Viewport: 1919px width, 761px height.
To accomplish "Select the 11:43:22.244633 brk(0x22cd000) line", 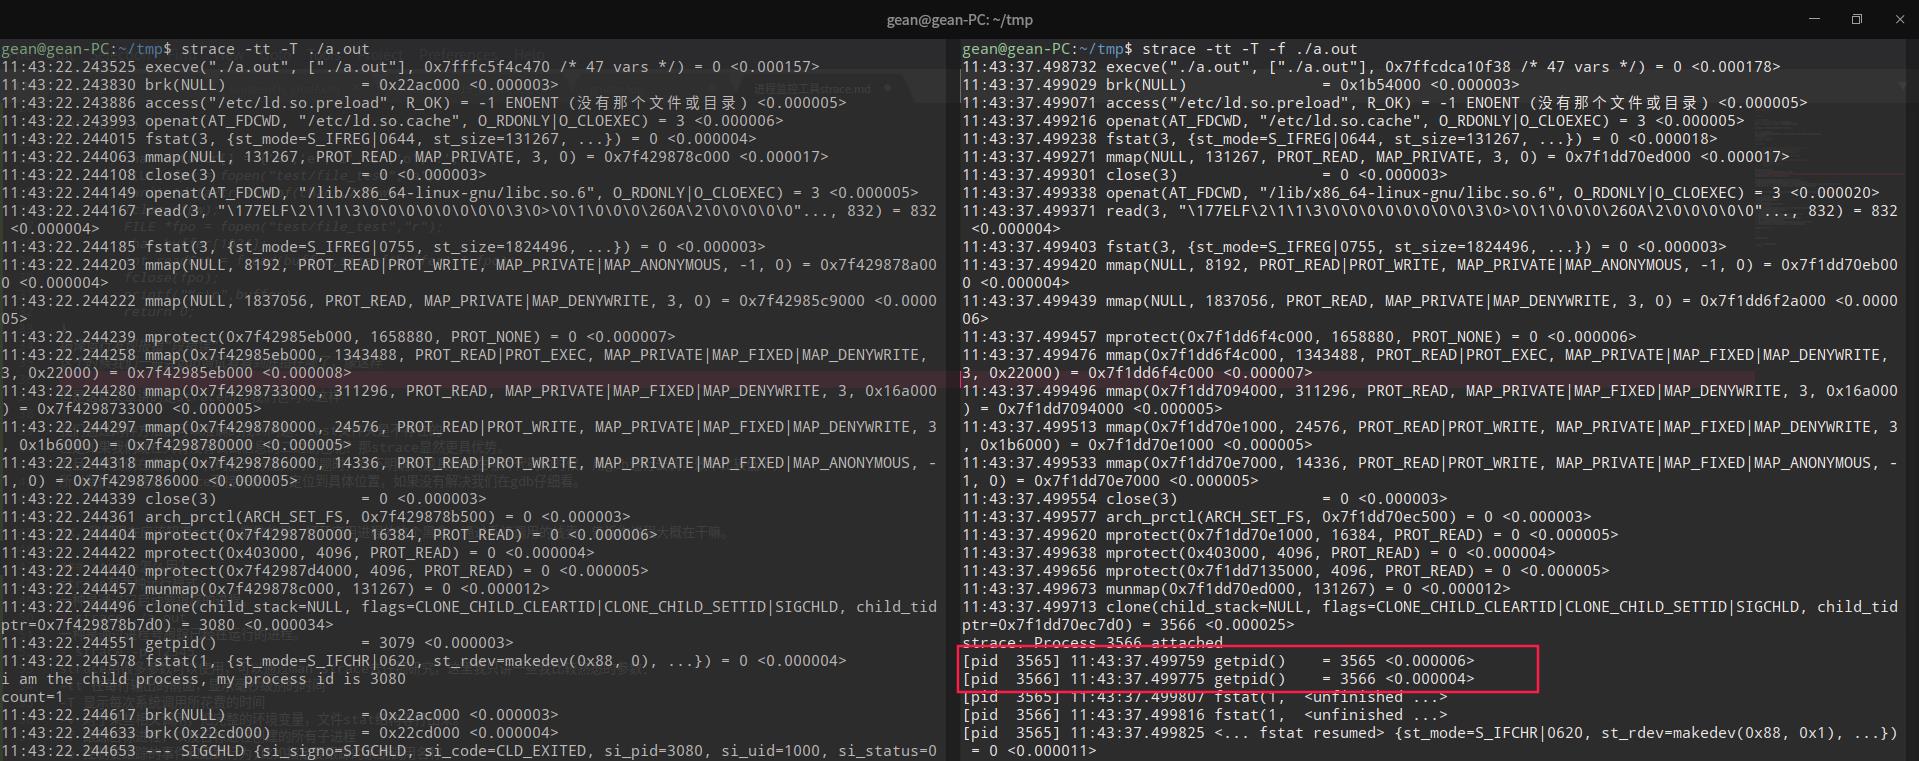I will coord(279,732).
